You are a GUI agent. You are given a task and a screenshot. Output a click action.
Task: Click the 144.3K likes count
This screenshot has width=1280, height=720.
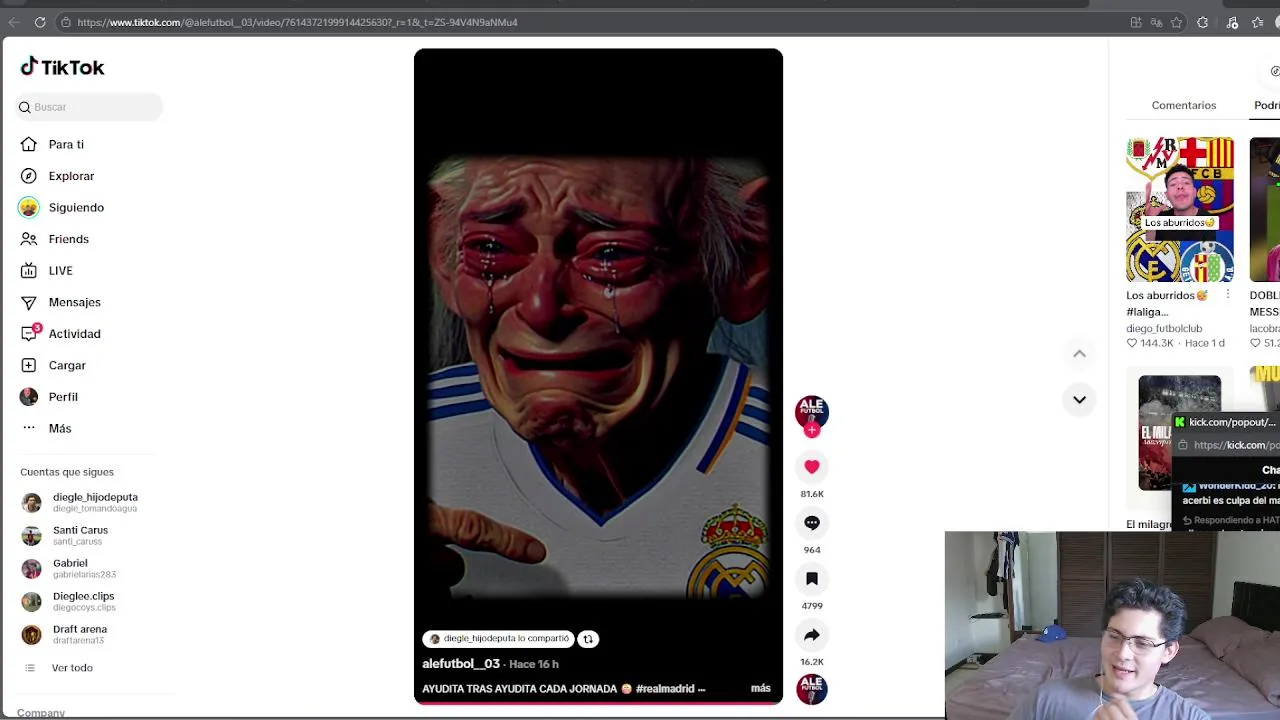coord(1156,343)
